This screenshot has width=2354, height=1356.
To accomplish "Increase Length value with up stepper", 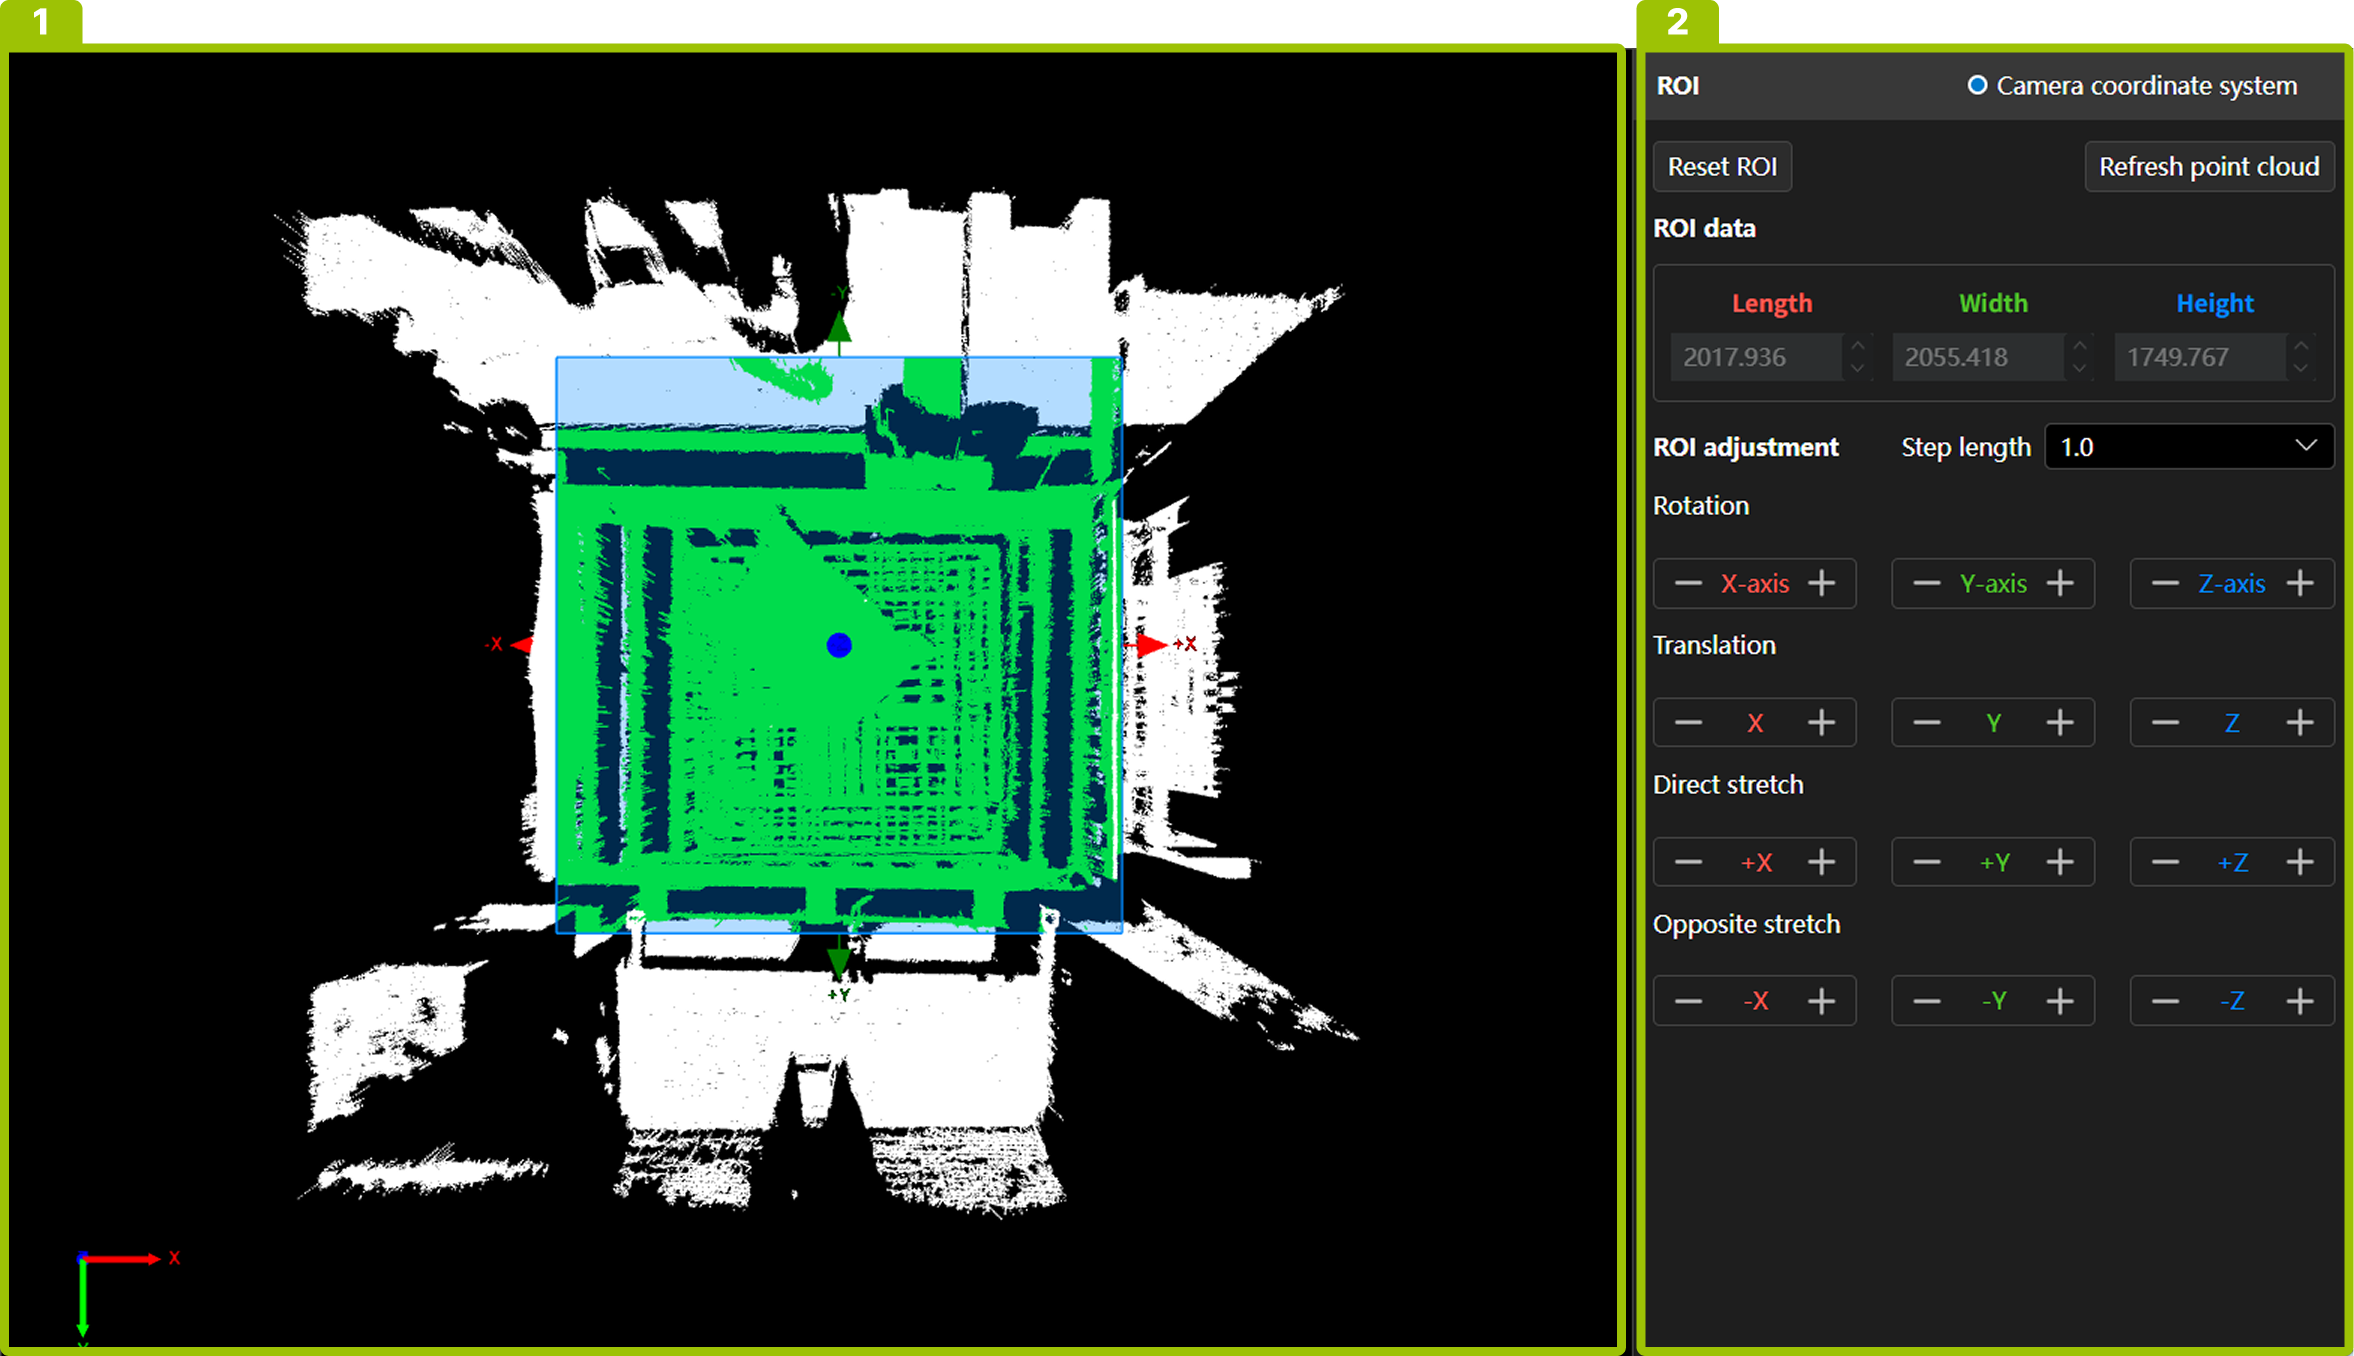I will 1857,346.
